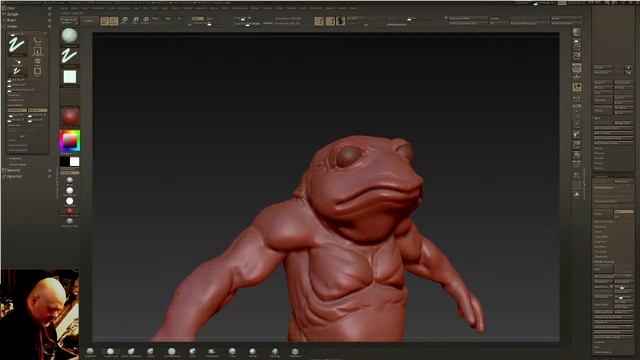Toggle the M material channel button
This screenshot has height=360, width=640.
pyautogui.click(x=179, y=18)
